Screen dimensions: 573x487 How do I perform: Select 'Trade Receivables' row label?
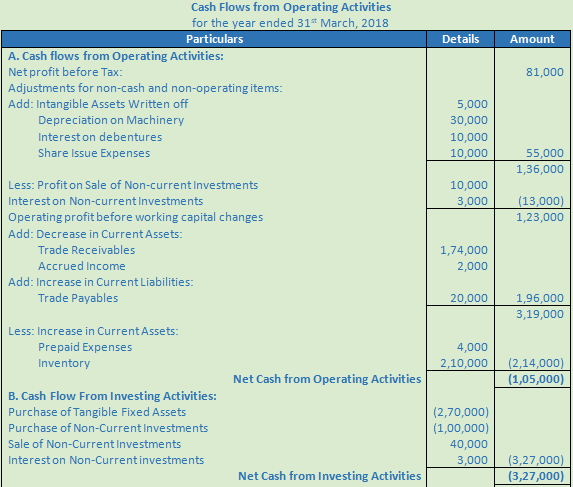tap(87, 250)
